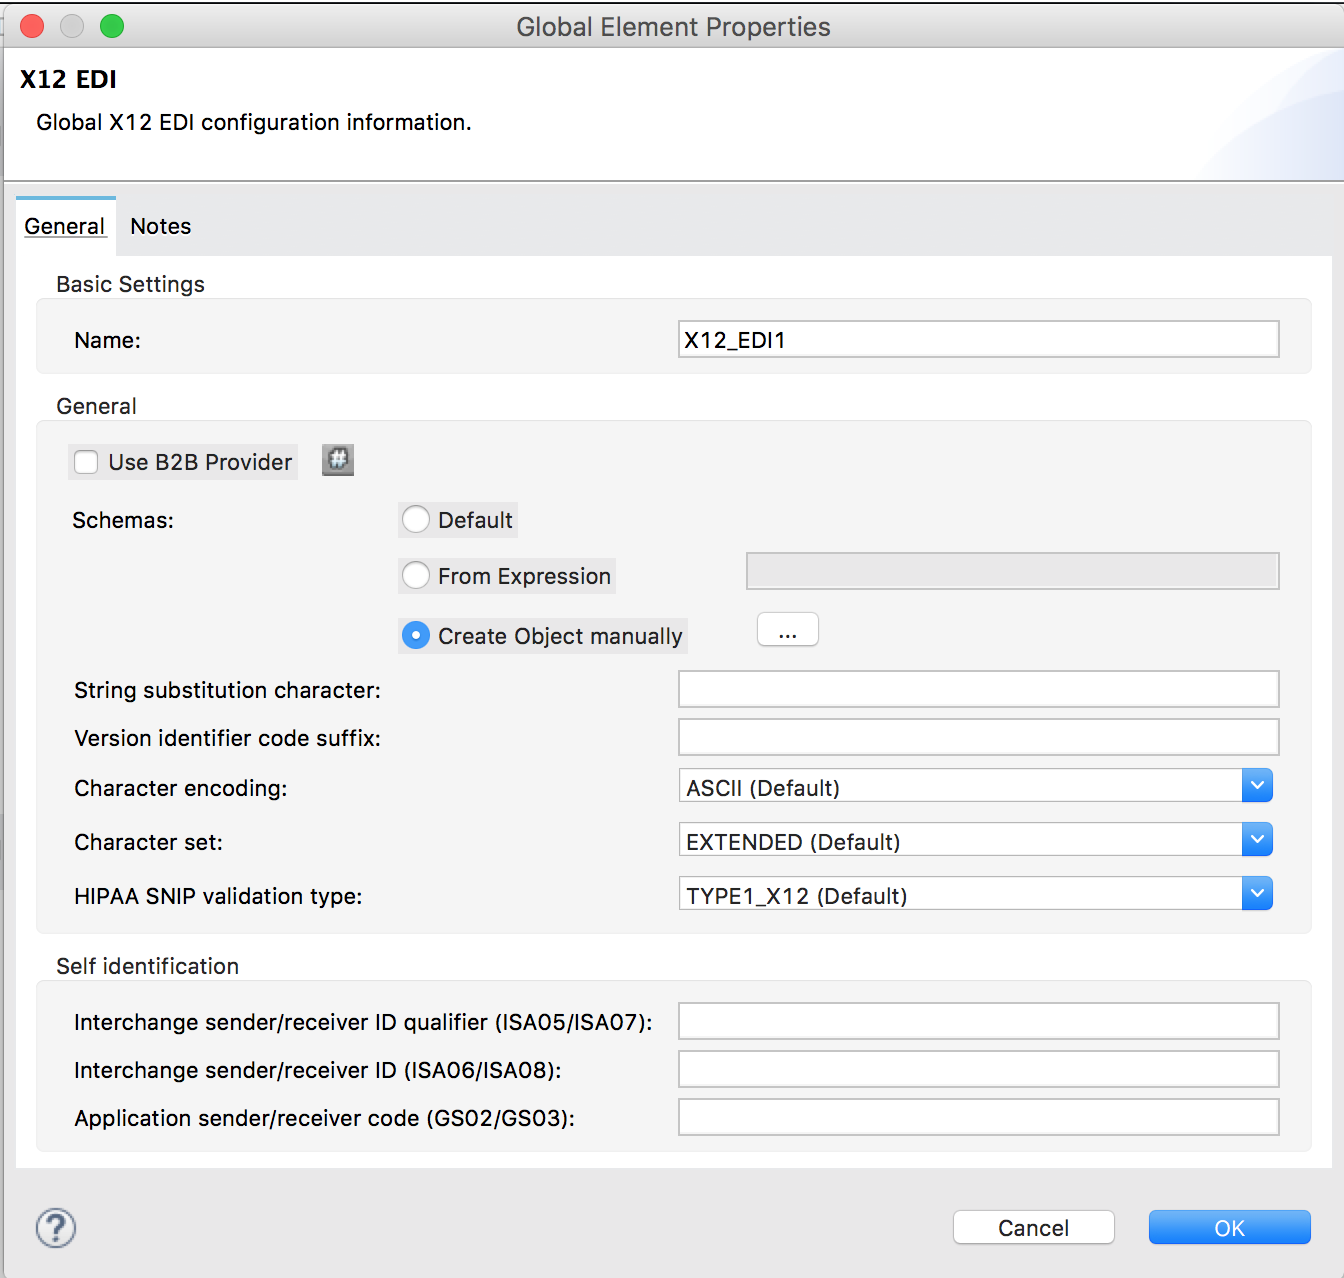The height and width of the screenshot is (1278, 1344).
Task: Open the Character set dropdown
Action: click(1257, 840)
